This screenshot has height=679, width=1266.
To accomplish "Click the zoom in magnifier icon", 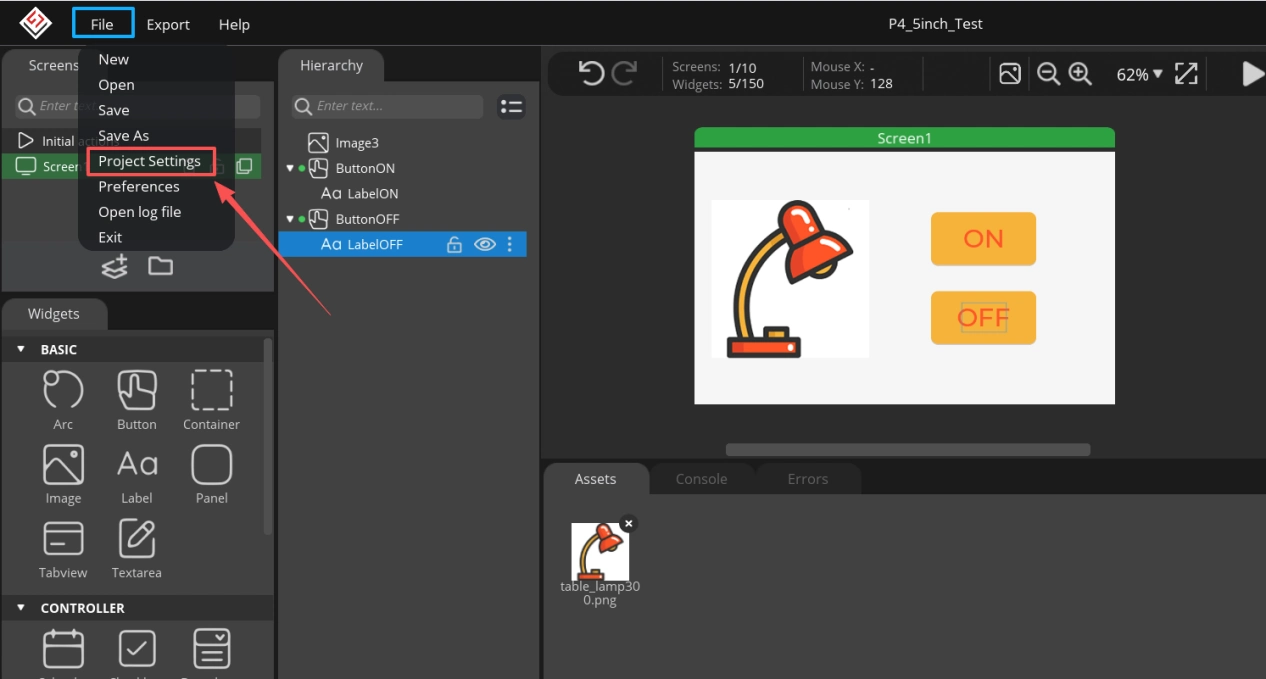I will pos(1080,73).
